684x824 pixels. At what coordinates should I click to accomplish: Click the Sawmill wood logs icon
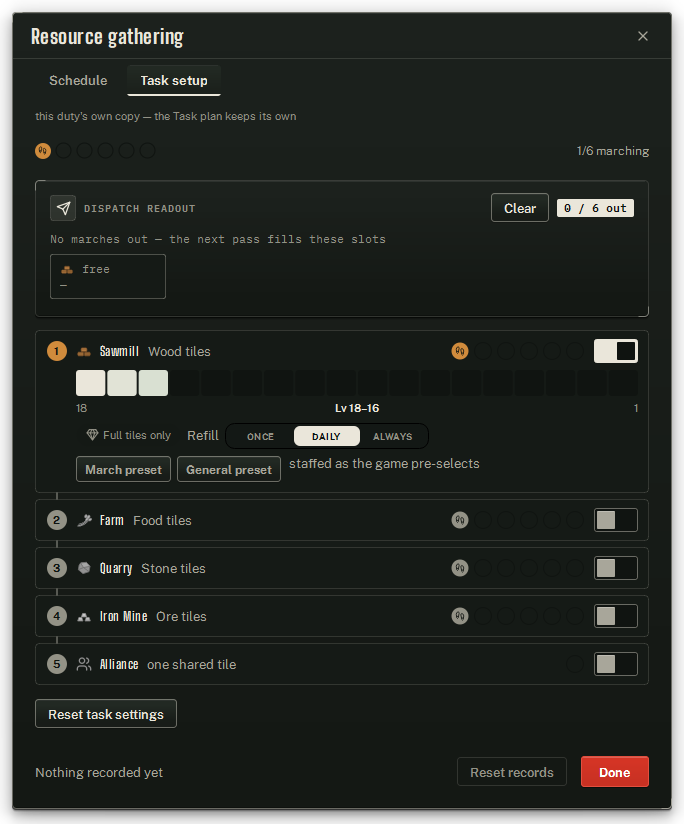pos(84,352)
